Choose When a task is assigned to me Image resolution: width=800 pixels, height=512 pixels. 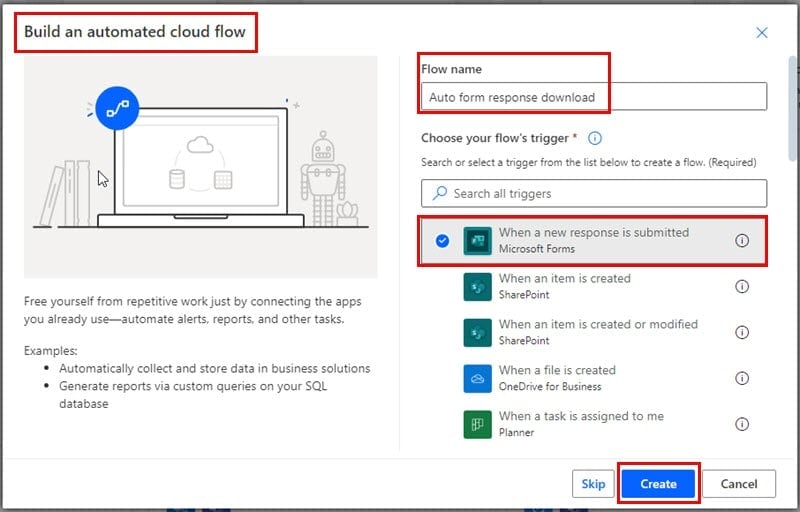point(593,424)
